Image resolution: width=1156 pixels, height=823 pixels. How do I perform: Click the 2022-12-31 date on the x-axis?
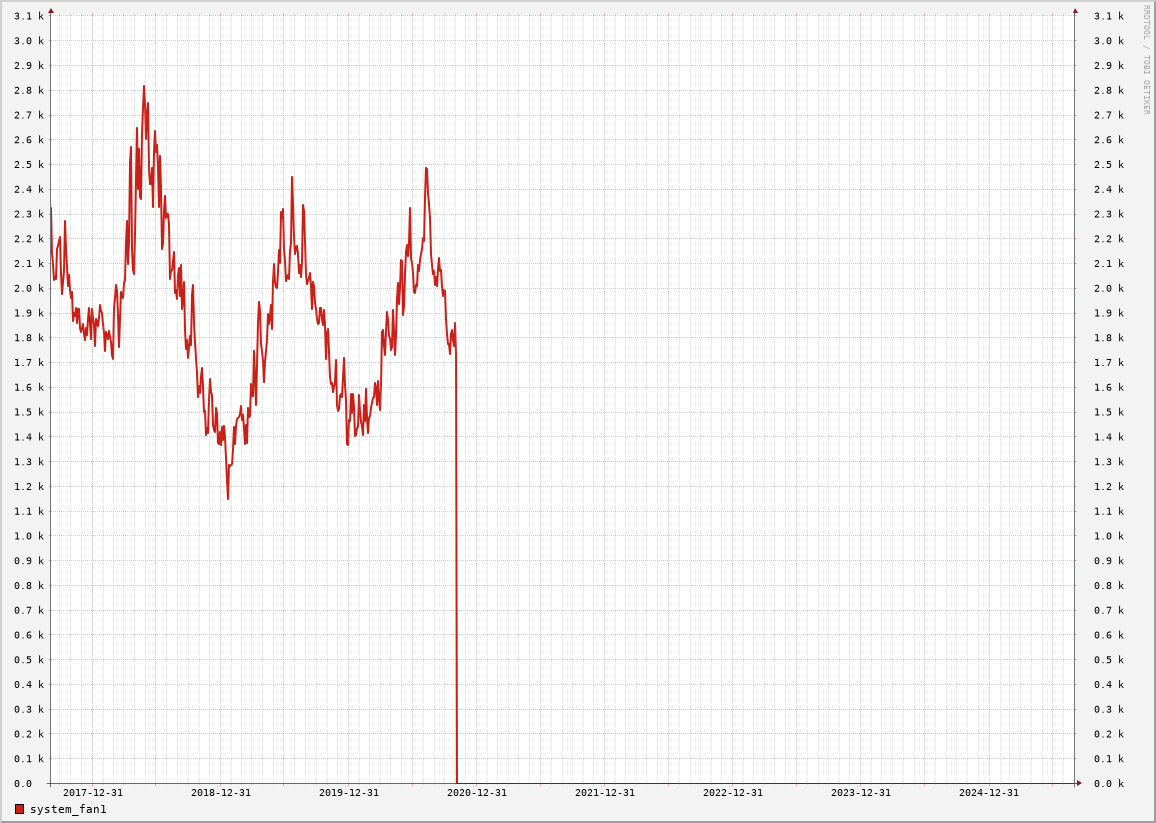point(733,793)
